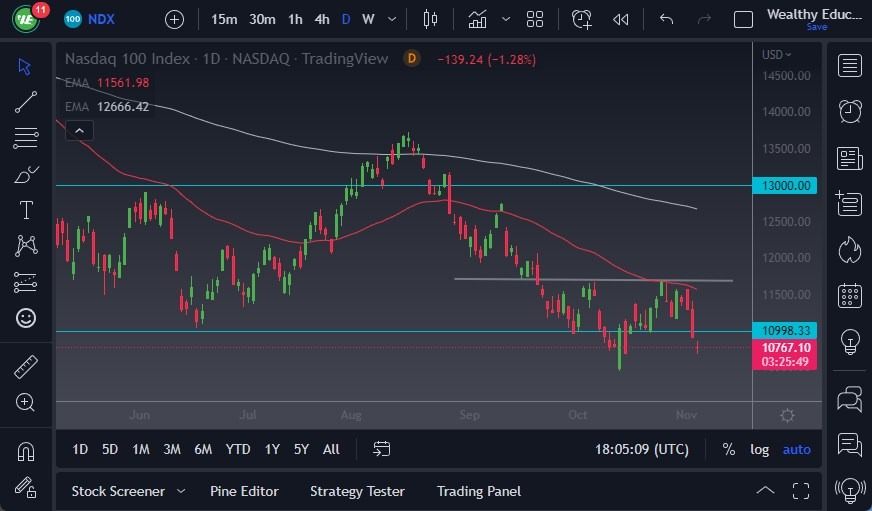Click the 10998.33 horizontal line price label

point(784,330)
